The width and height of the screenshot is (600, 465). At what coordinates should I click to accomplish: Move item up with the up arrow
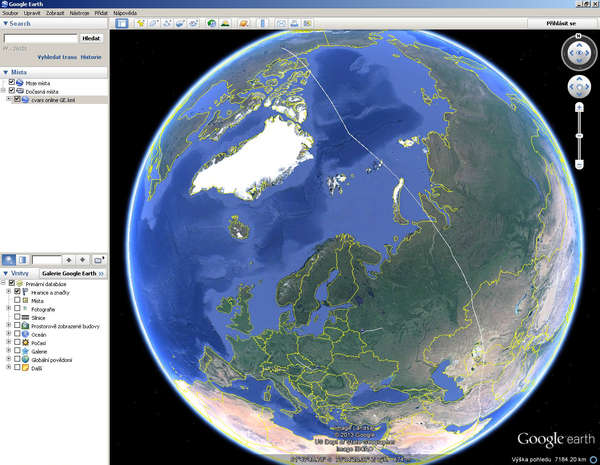68,260
